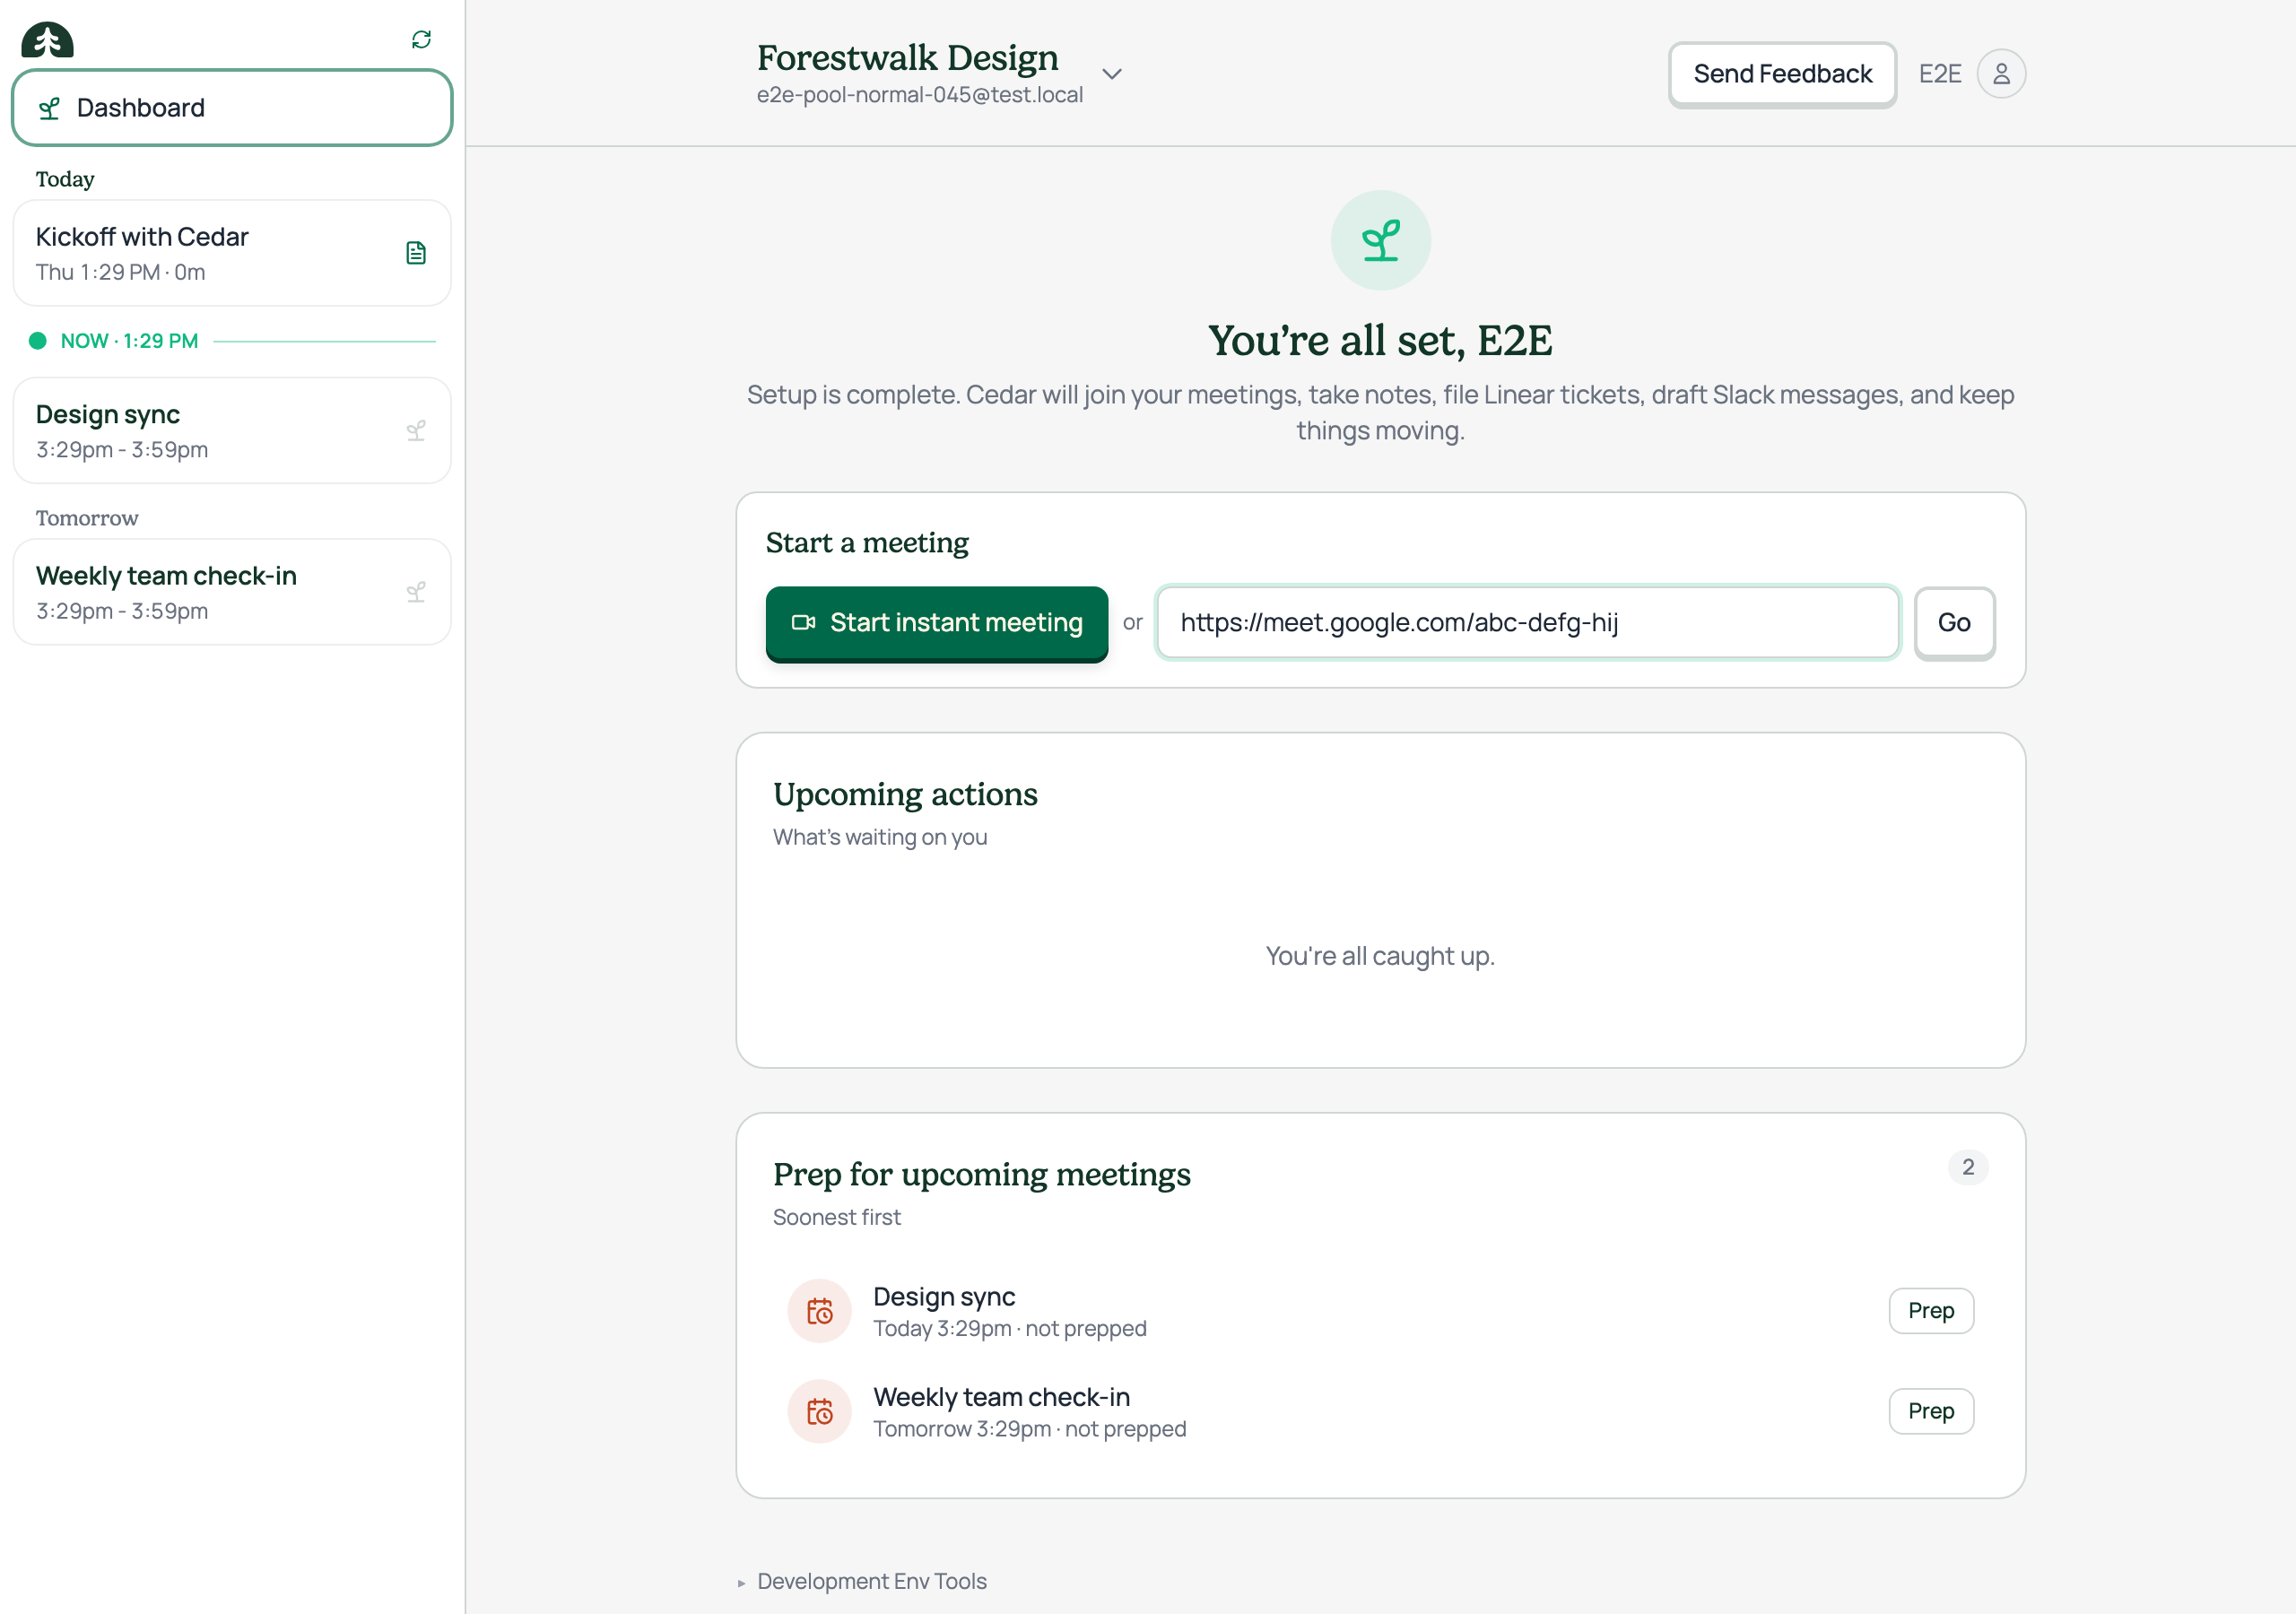Open the user profile avatar icon

click(2001, 74)
